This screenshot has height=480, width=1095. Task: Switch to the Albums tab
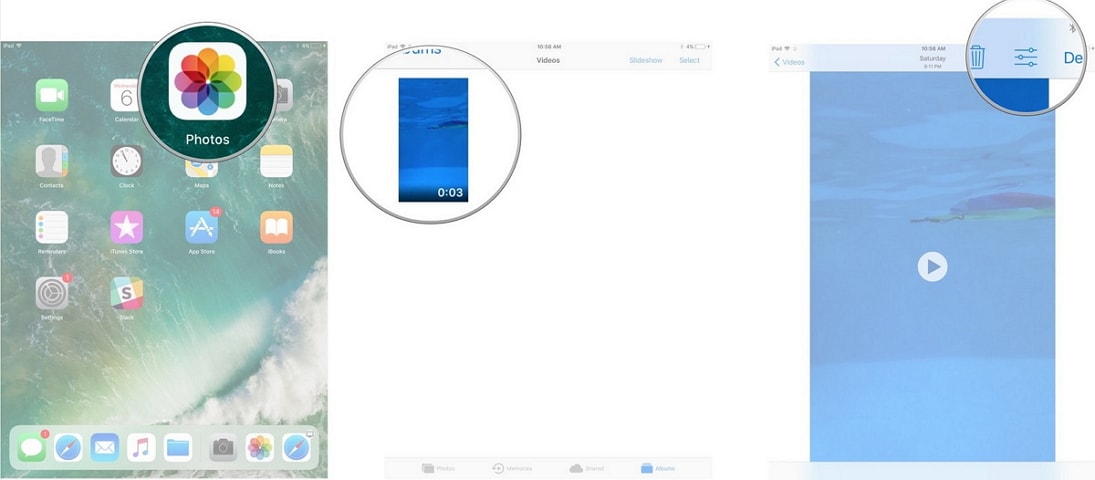tap(658, 468)
